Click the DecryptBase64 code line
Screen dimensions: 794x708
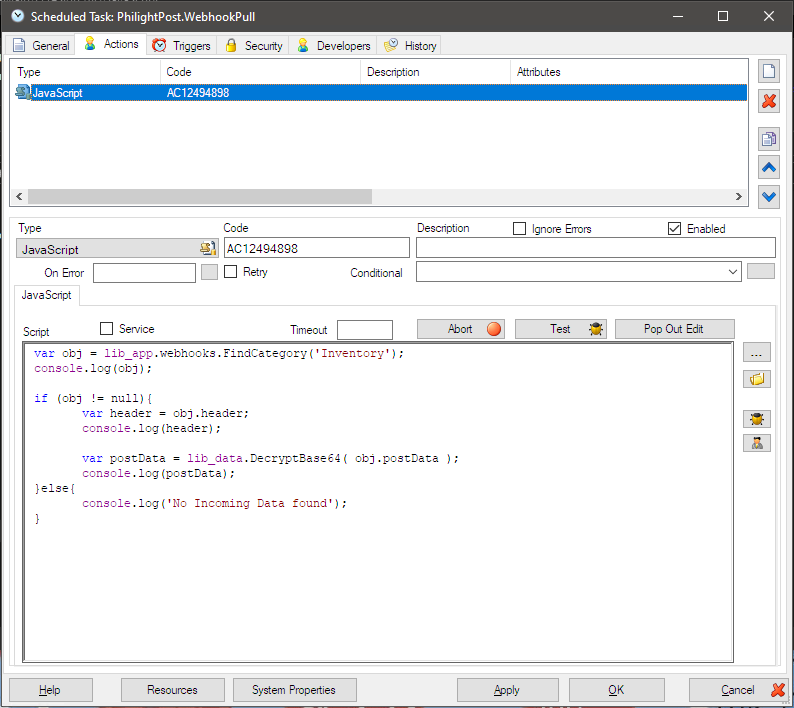(x=270, y=458)
